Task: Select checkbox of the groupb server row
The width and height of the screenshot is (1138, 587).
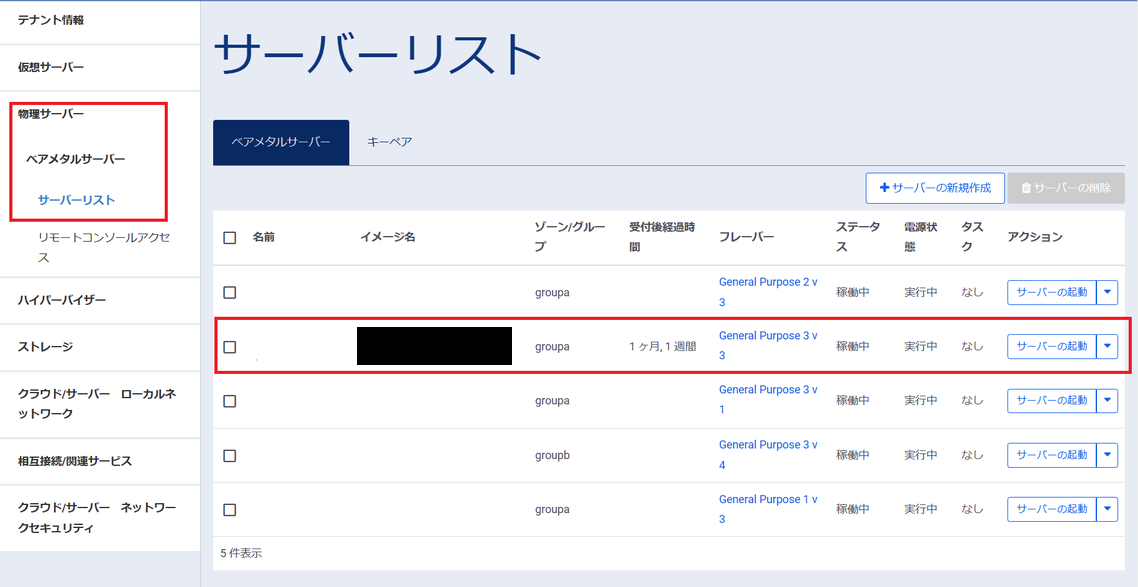Action: 230,455
